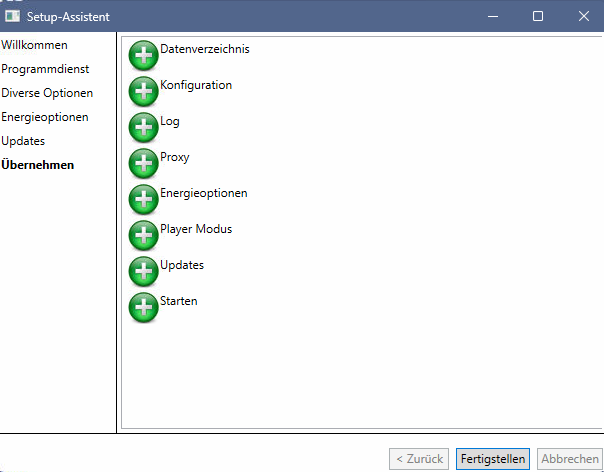Open the Programmdienst step in sidebar
The image size is (604, 472).
point(45,69)
